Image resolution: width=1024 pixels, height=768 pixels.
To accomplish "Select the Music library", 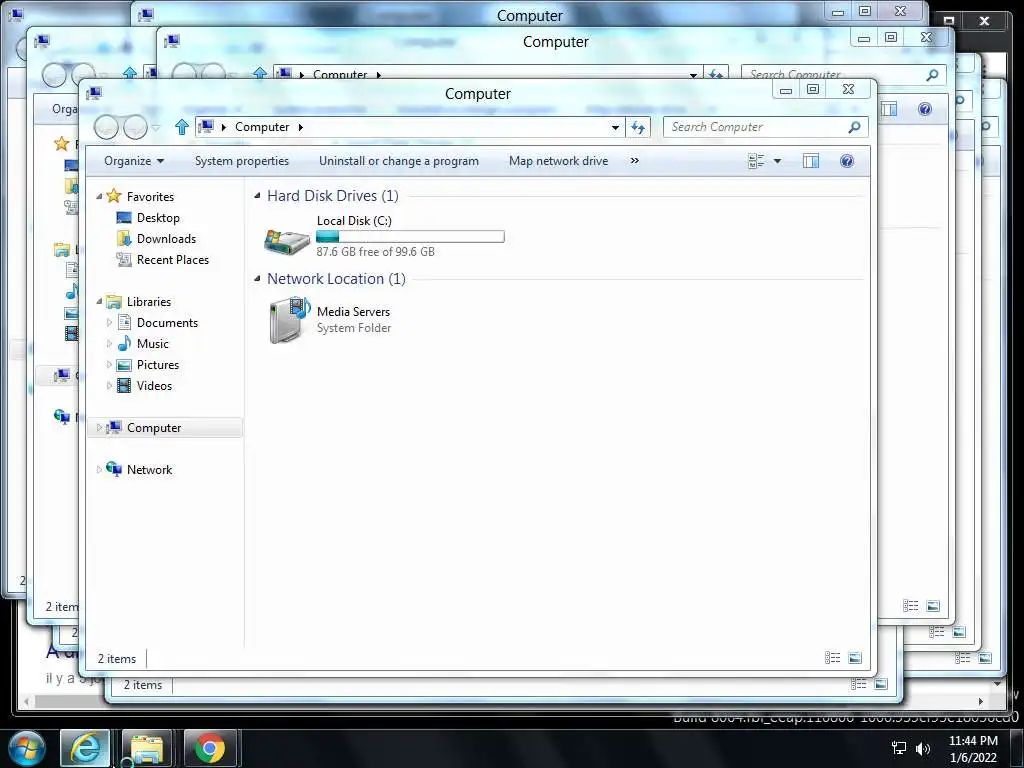I will click(x=153, y=344).
